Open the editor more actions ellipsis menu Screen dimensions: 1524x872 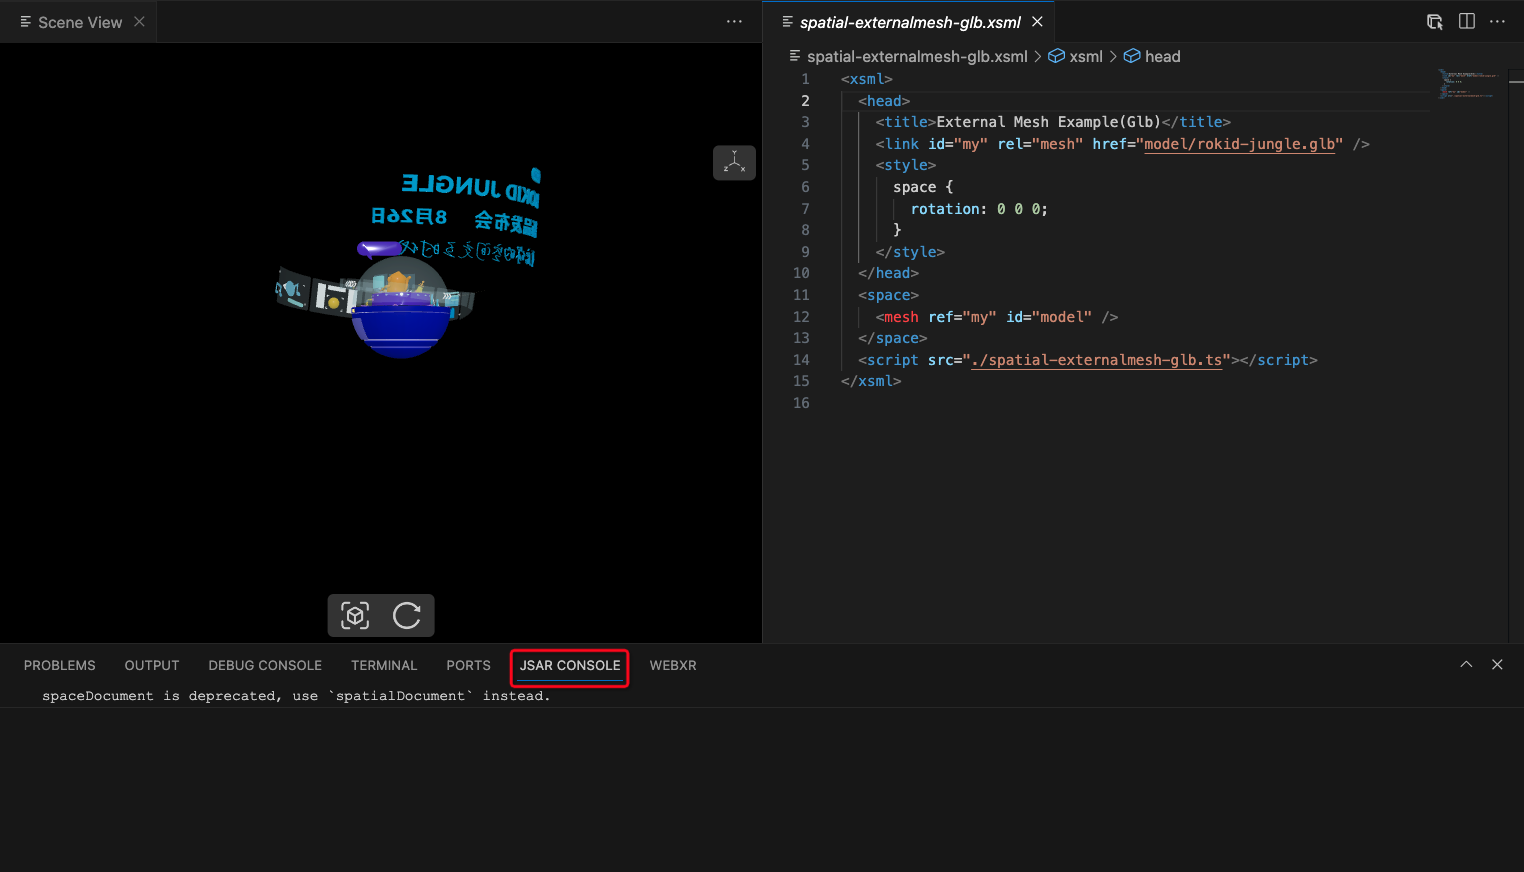1497,22
